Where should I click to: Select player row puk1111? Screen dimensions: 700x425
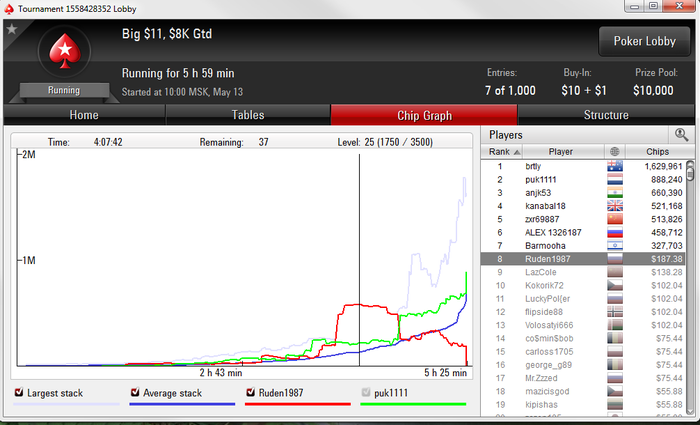click(583, 179)
